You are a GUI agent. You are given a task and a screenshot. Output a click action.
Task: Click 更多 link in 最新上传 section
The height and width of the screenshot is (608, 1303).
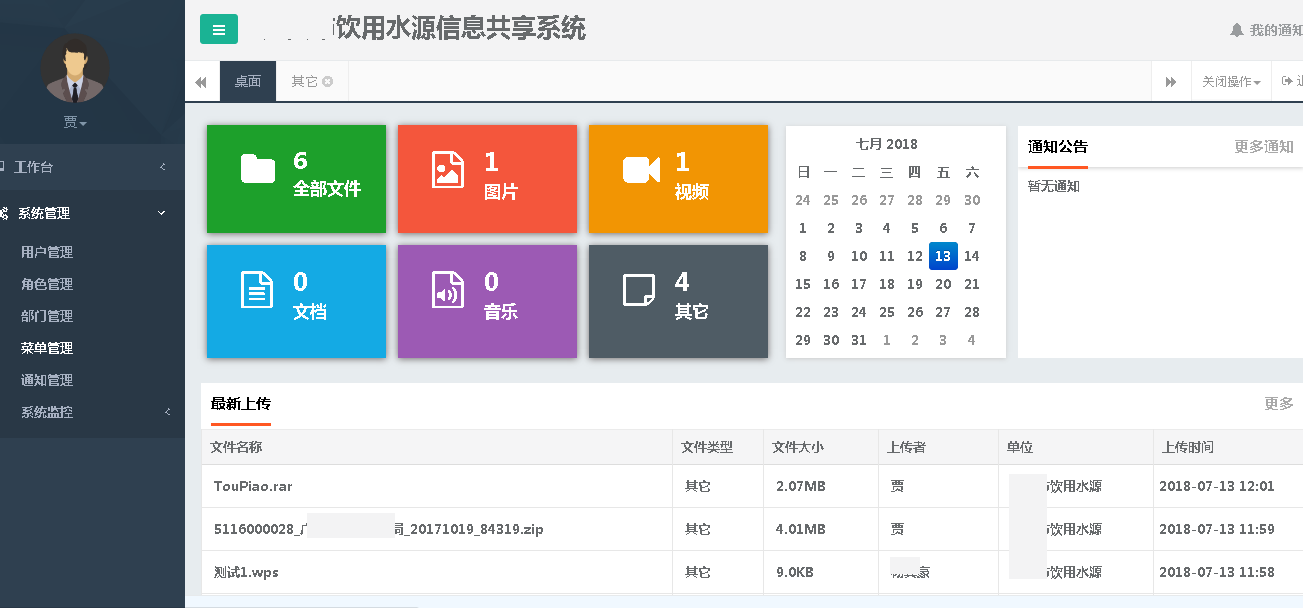coord(1278,404)
